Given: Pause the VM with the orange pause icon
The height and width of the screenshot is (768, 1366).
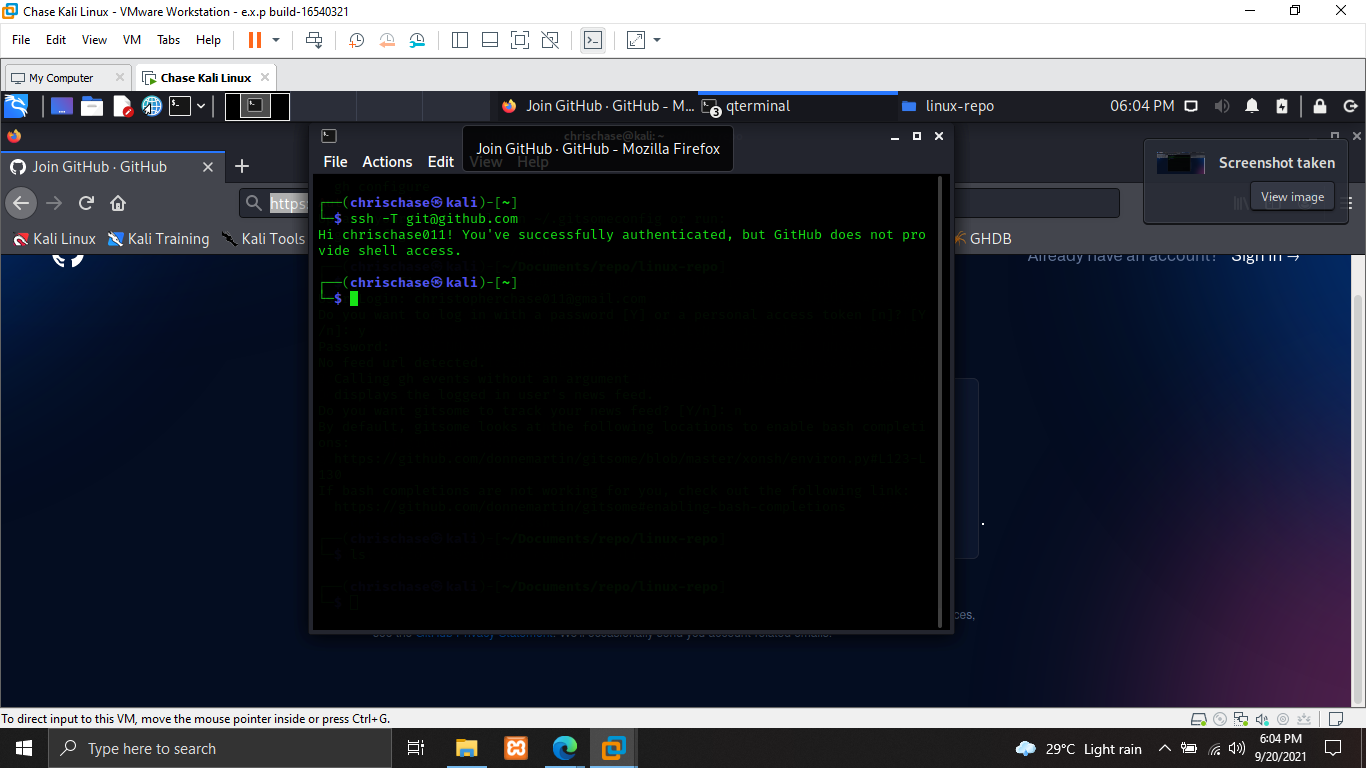Looking at the screenshot, I should [x=254, y=40].
